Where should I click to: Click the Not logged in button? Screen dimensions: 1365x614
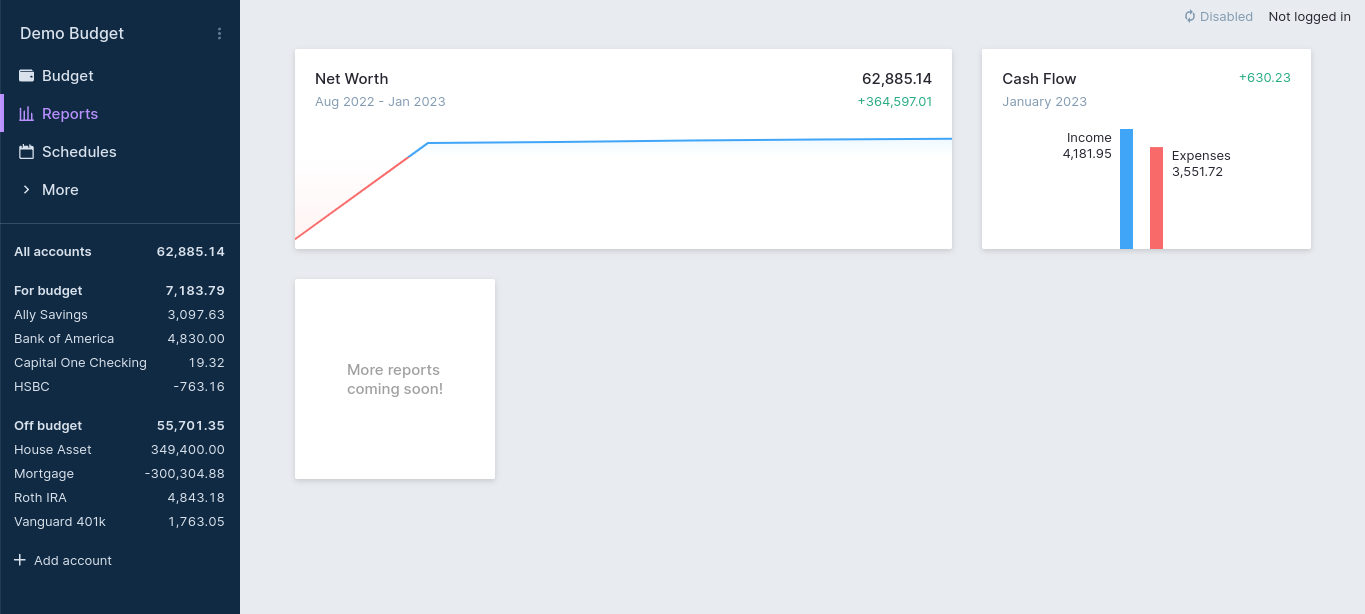click(1309, 16)
